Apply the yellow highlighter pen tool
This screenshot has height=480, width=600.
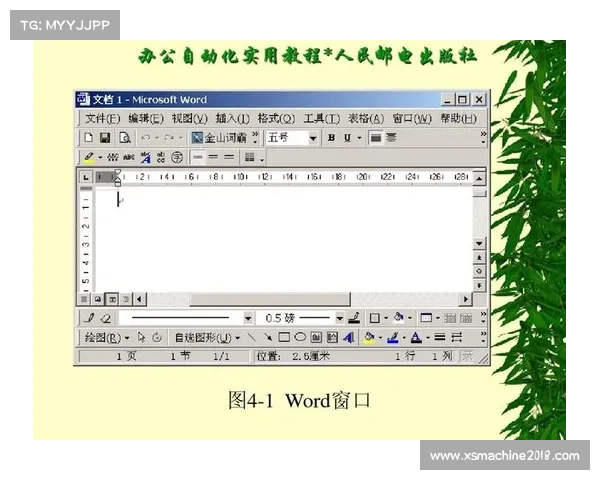89,157
